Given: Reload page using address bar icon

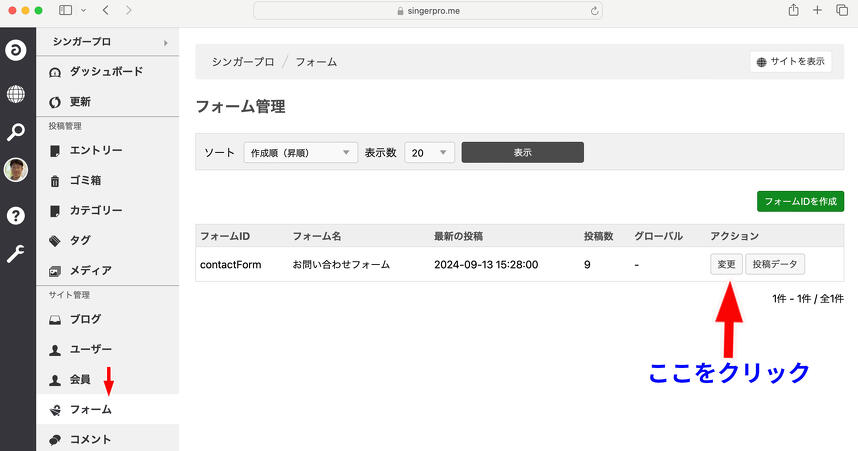Looking at the screenshot, I should tap(596, 10).
